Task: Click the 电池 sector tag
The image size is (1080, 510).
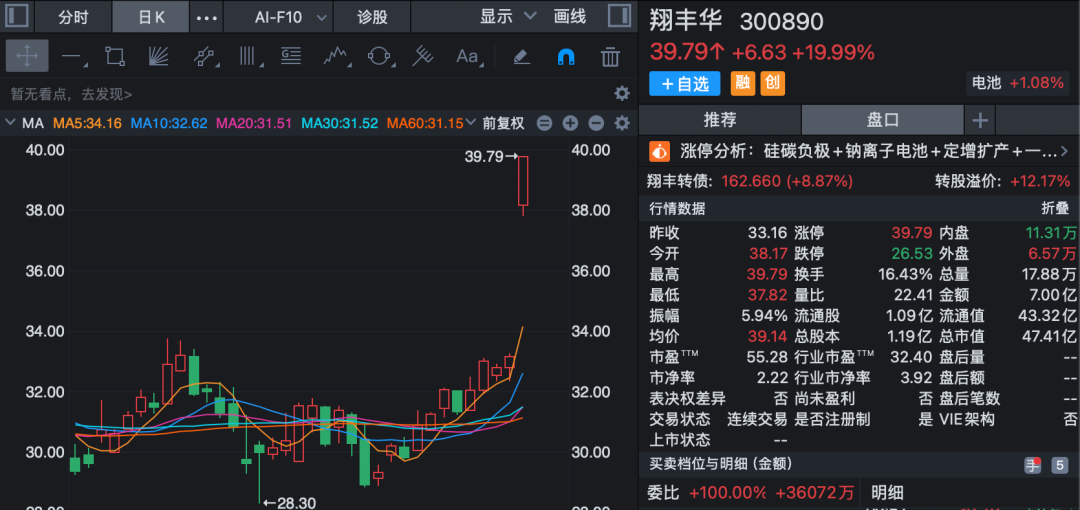Action: pyautogui.click(x=986, y=83)
